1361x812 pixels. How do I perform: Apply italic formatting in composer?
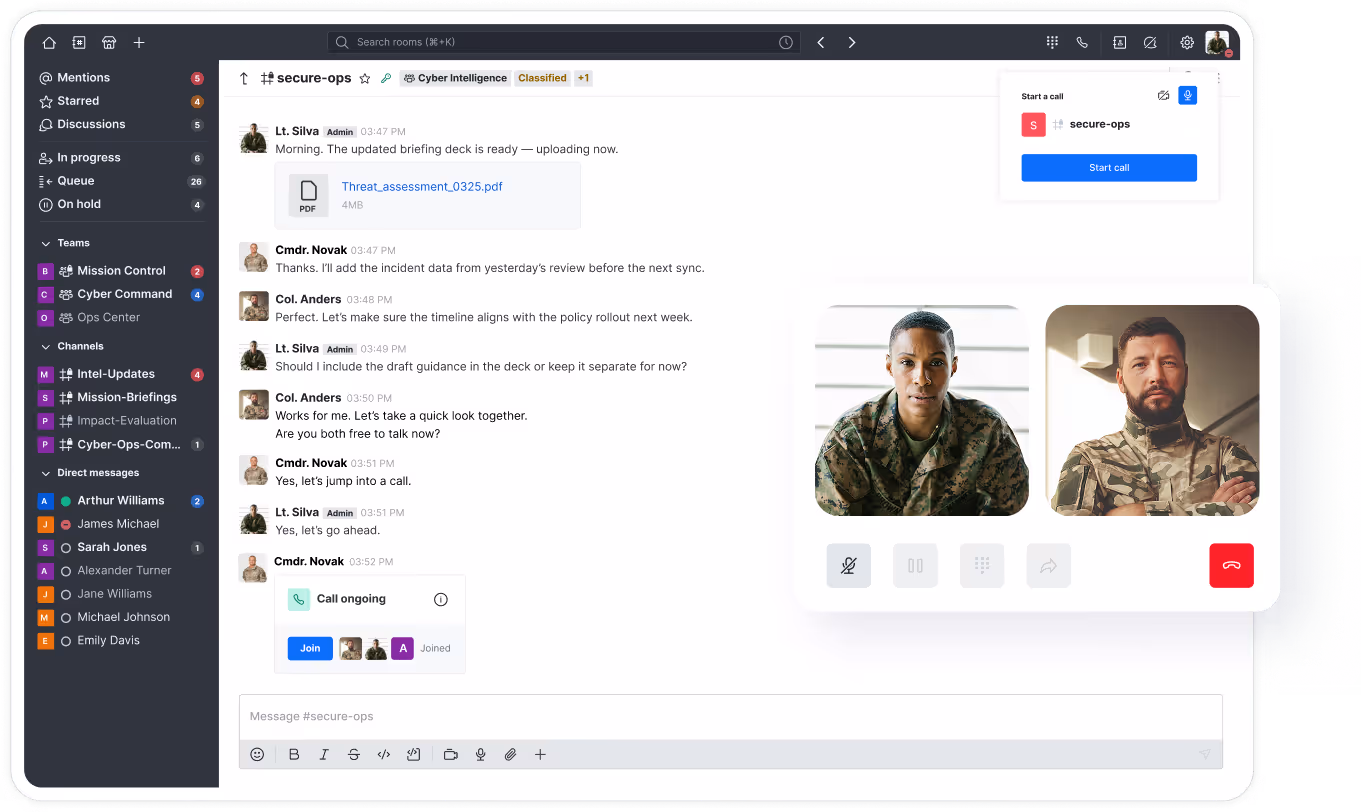[324, 755]
